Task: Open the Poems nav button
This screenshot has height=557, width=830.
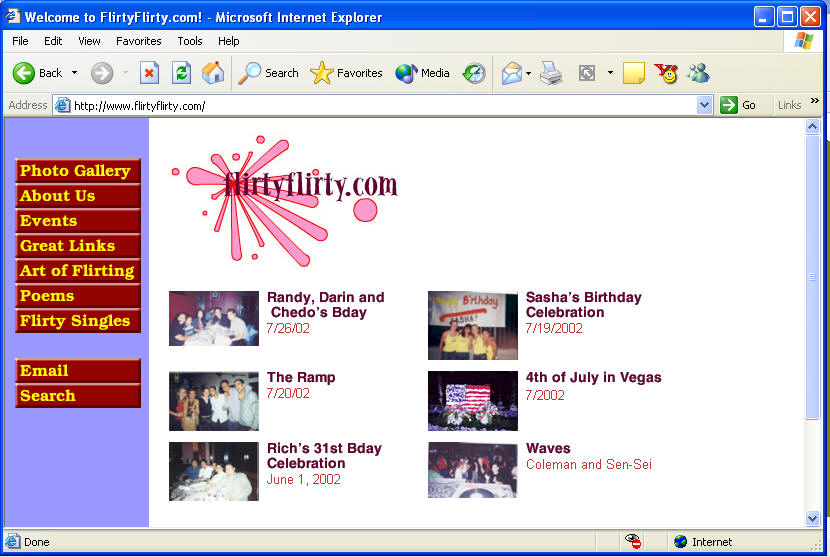Action: [78, 295]
